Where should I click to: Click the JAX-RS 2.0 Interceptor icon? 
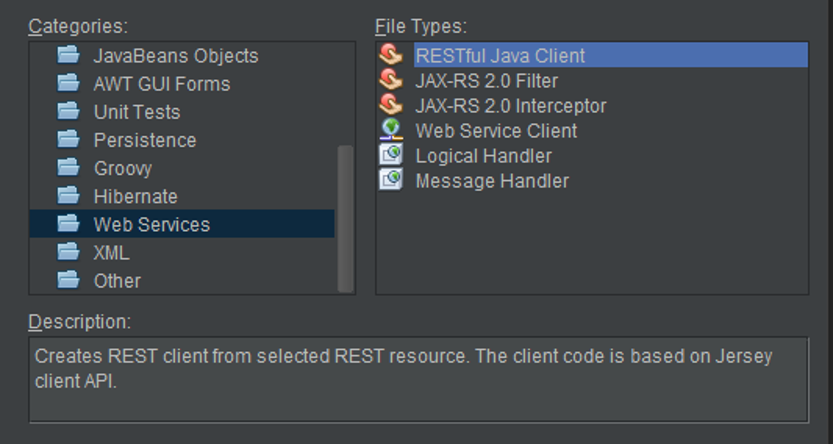pos(391,105)
